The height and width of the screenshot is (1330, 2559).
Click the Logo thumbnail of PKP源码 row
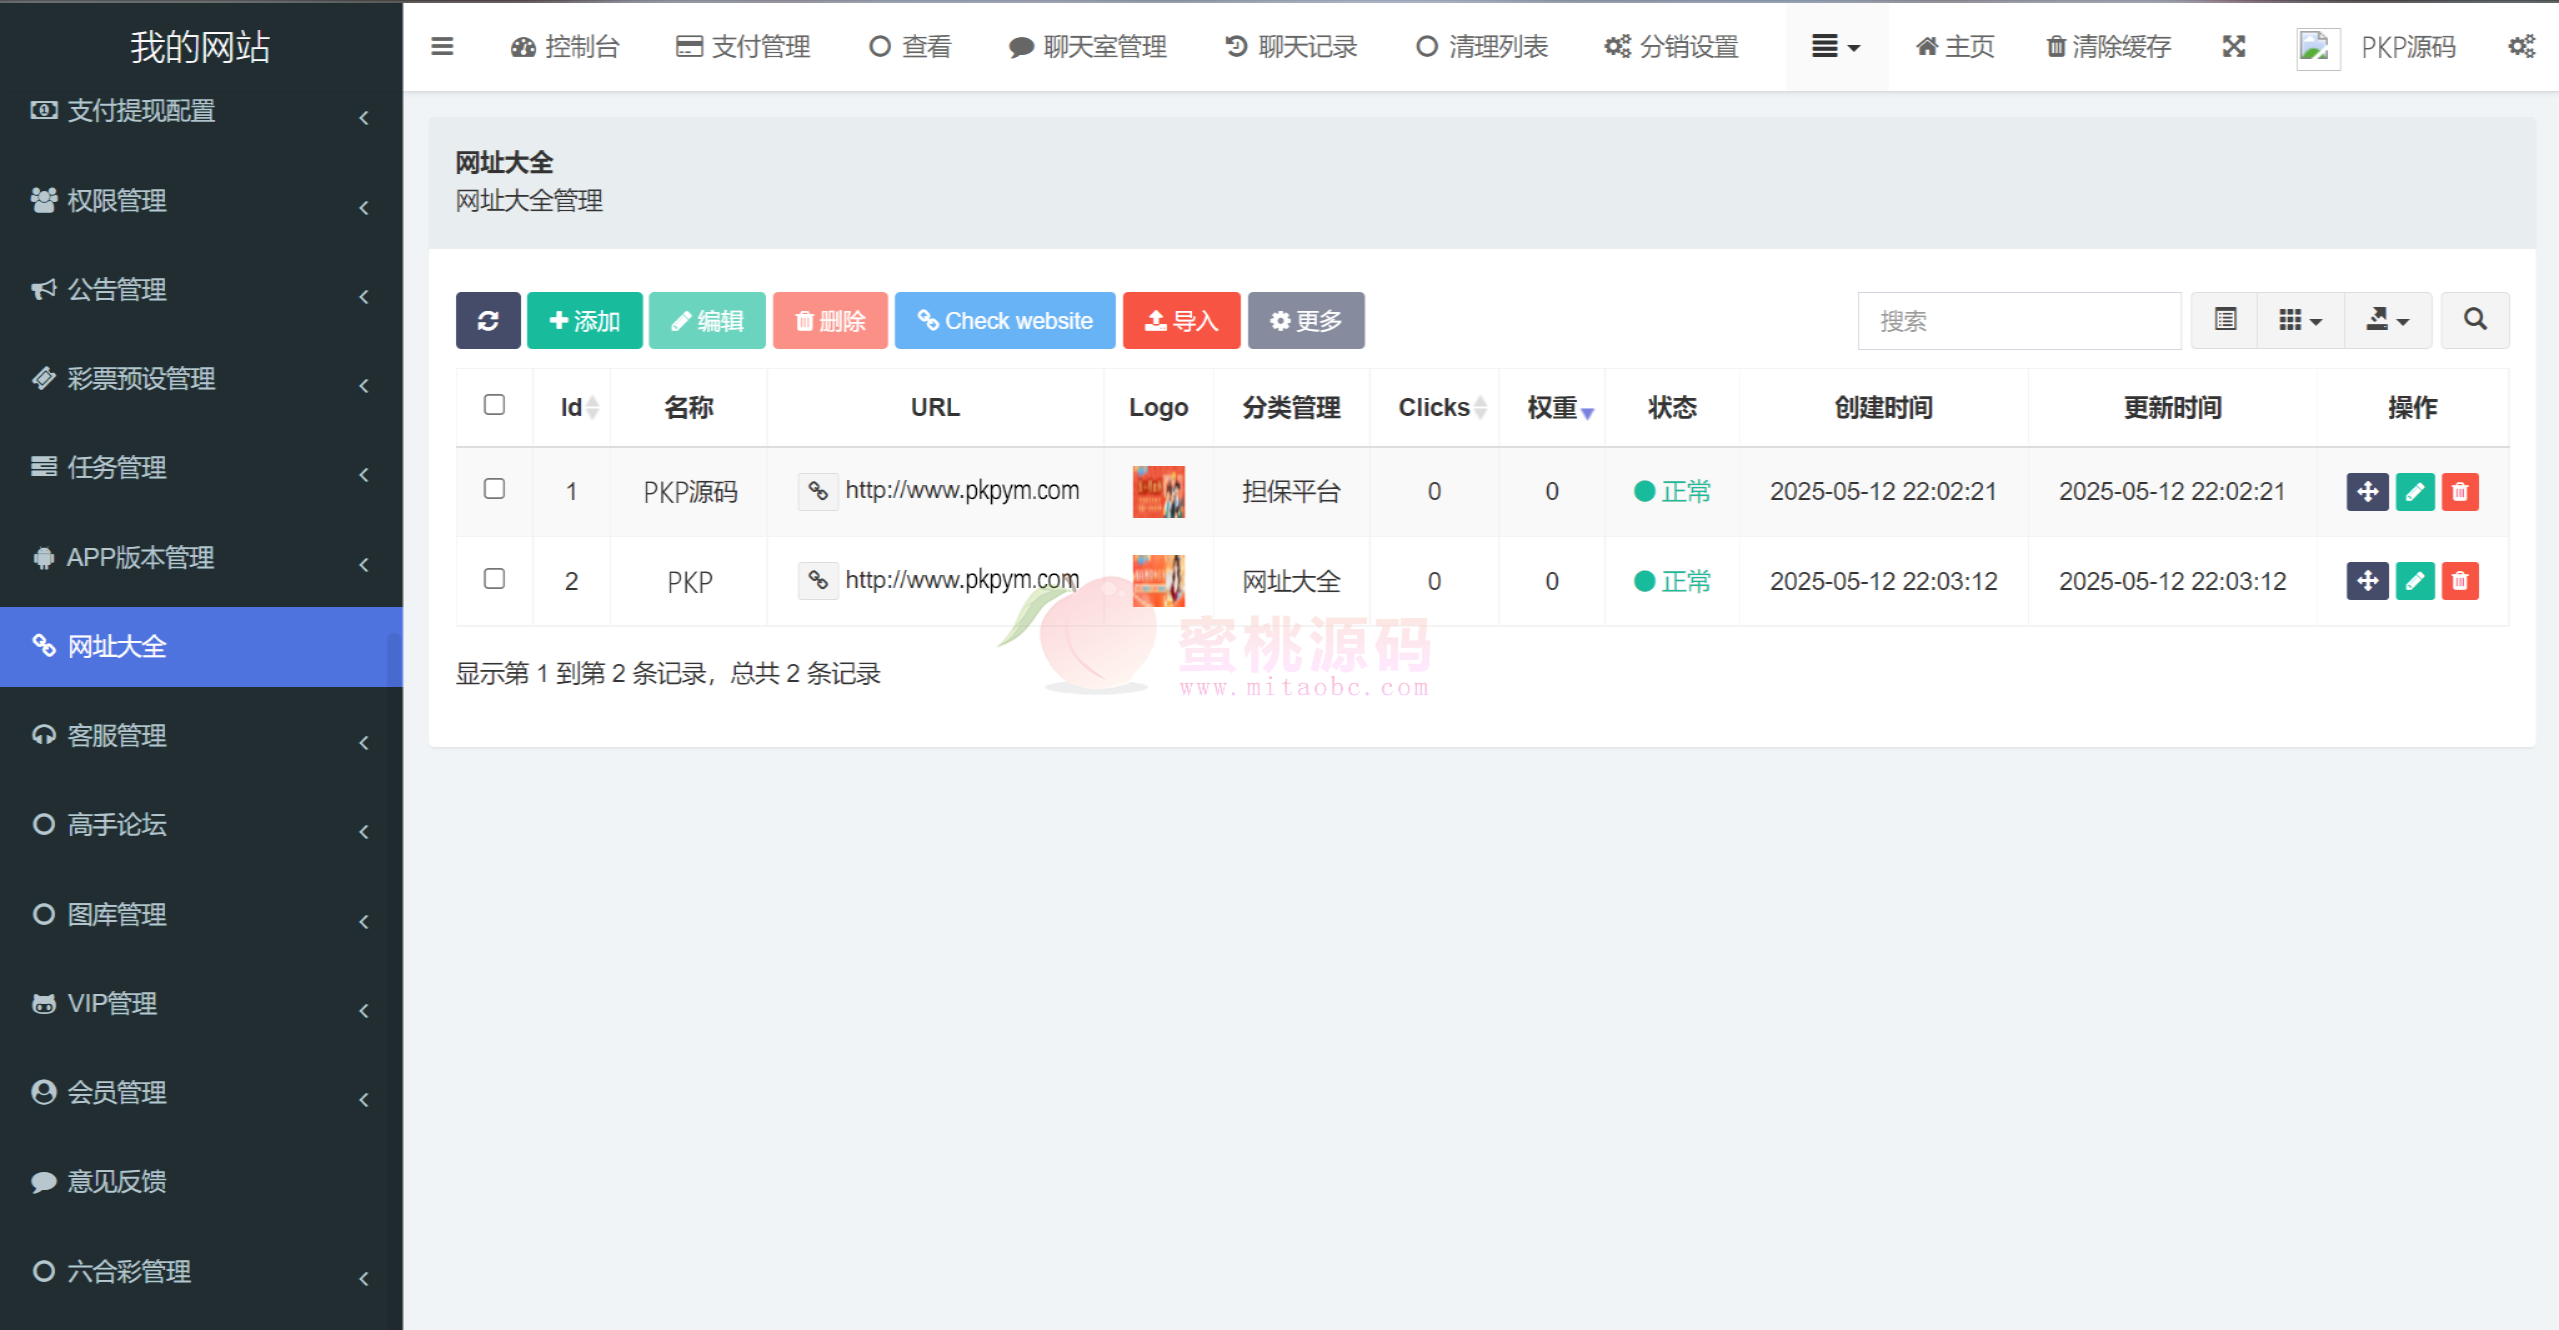(x=1158, y=492)
